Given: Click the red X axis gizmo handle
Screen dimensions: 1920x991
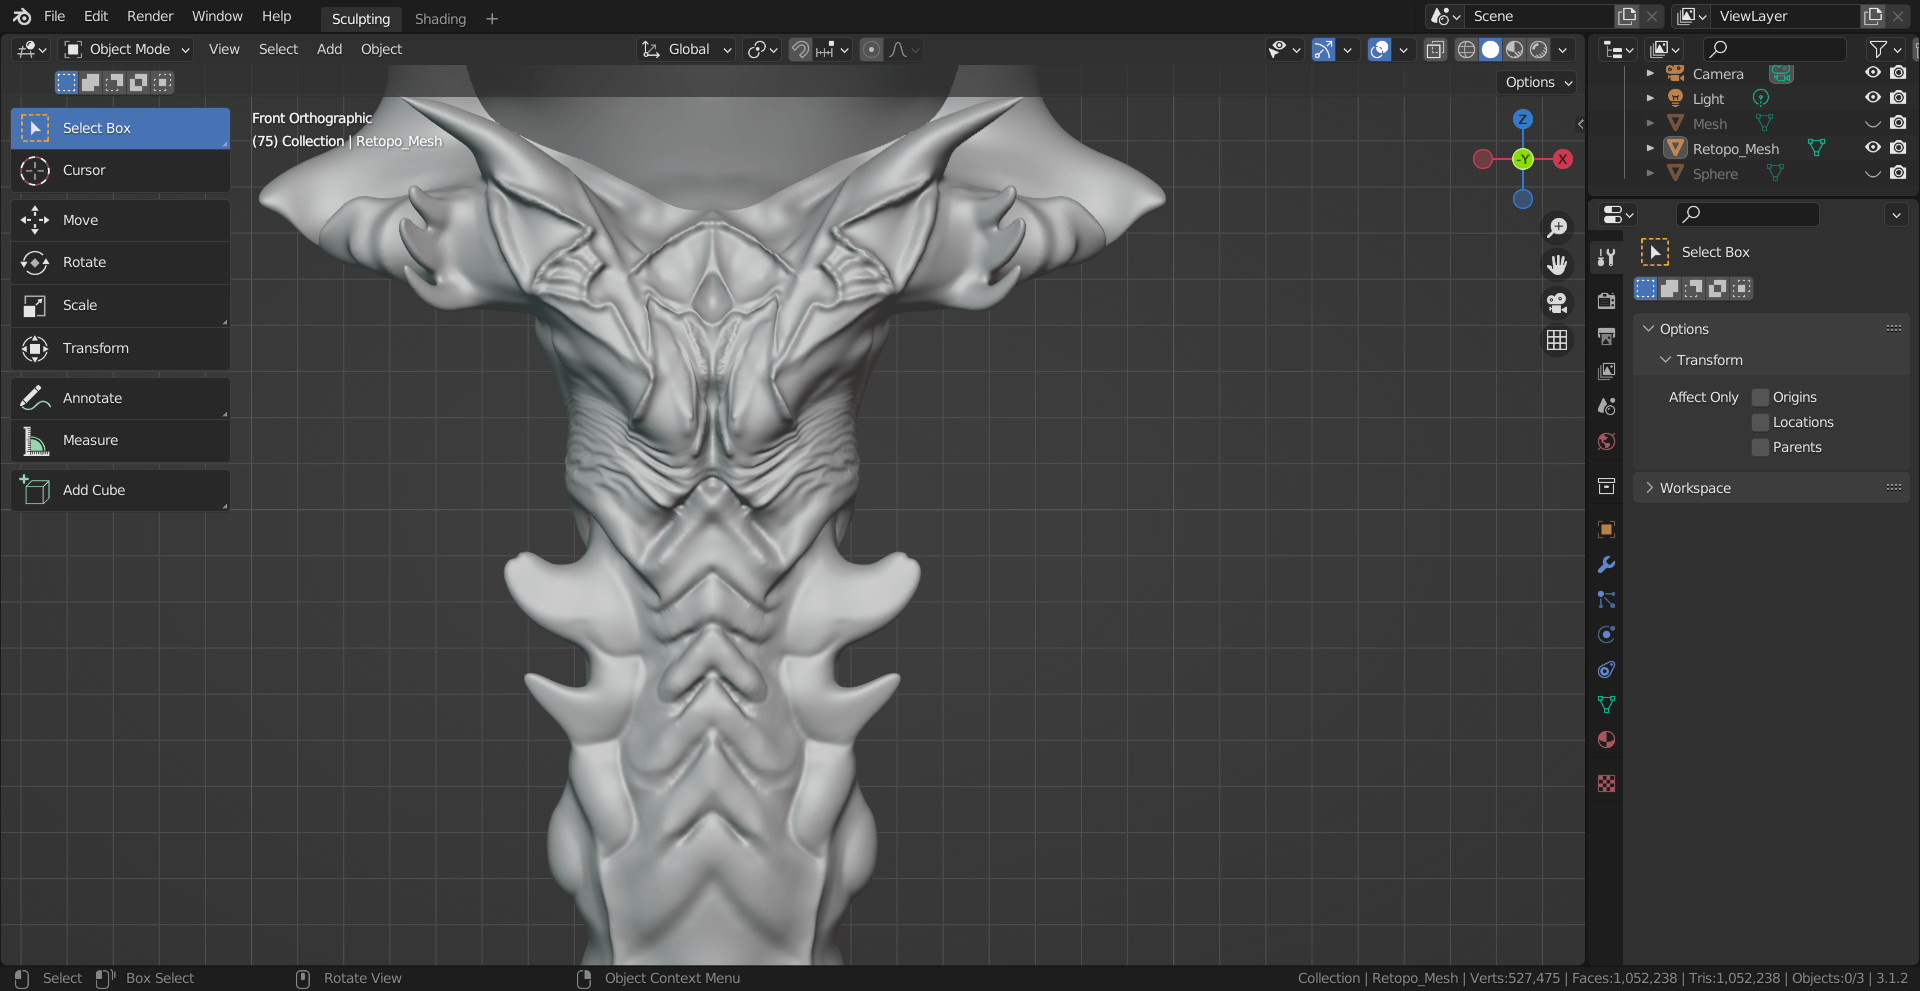Looking at the screenshot, I should 1562,159.
